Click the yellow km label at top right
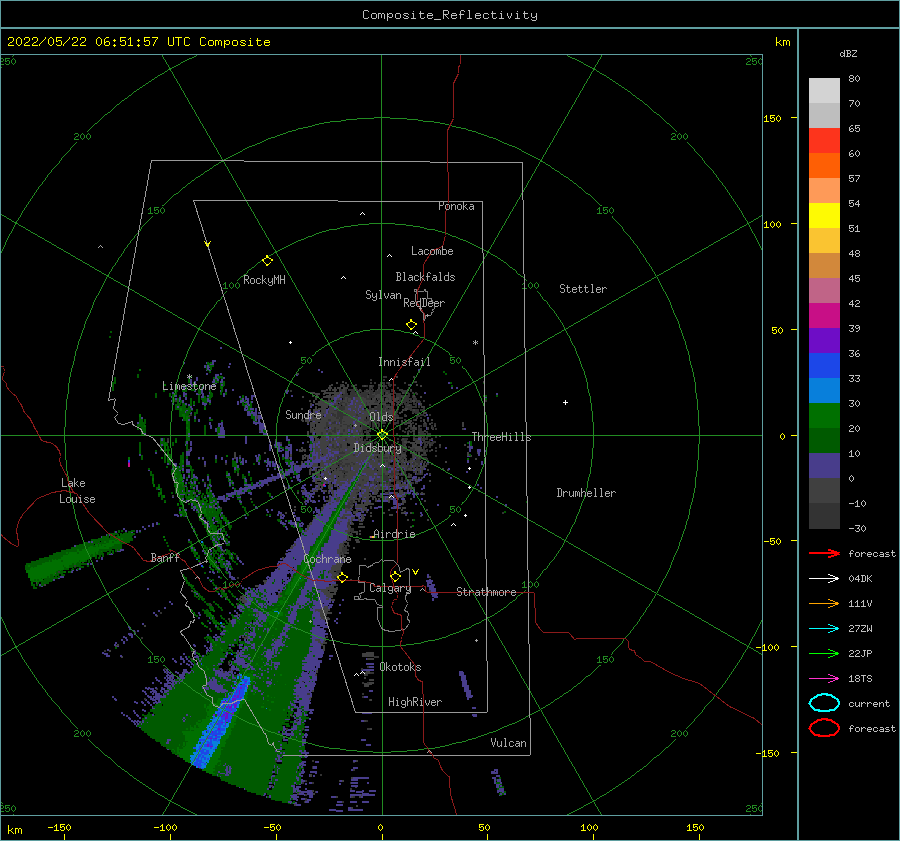 point(782,42)
